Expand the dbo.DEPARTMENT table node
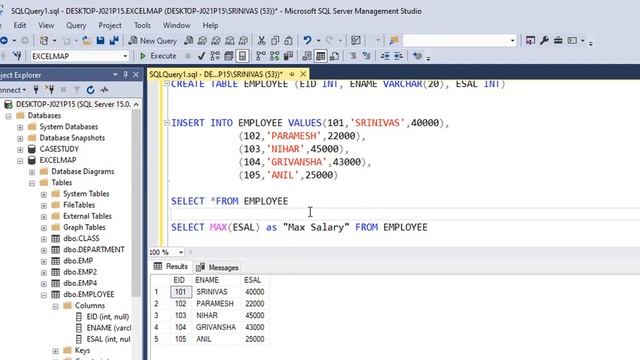This screenshot has width=640, height=360. [x=44, y=250]
